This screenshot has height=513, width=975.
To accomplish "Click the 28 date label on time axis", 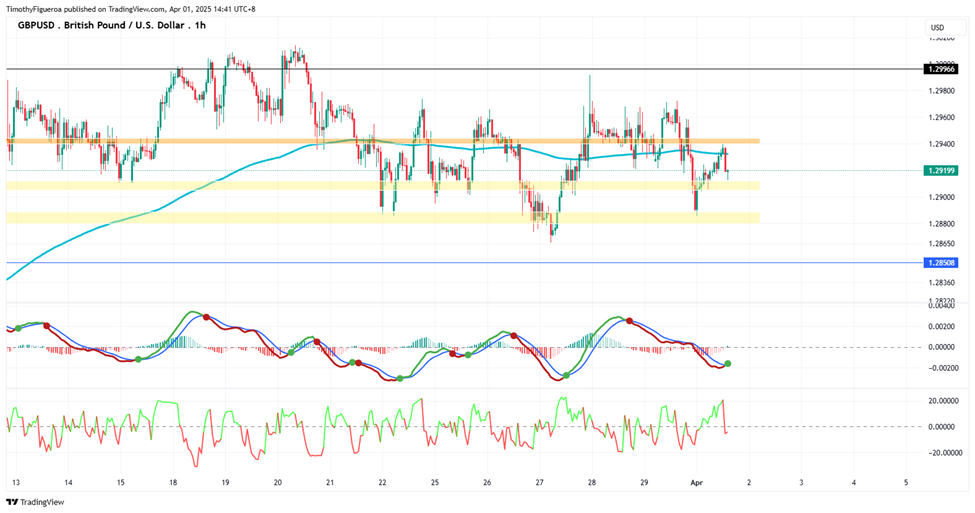I will (591, 483).
